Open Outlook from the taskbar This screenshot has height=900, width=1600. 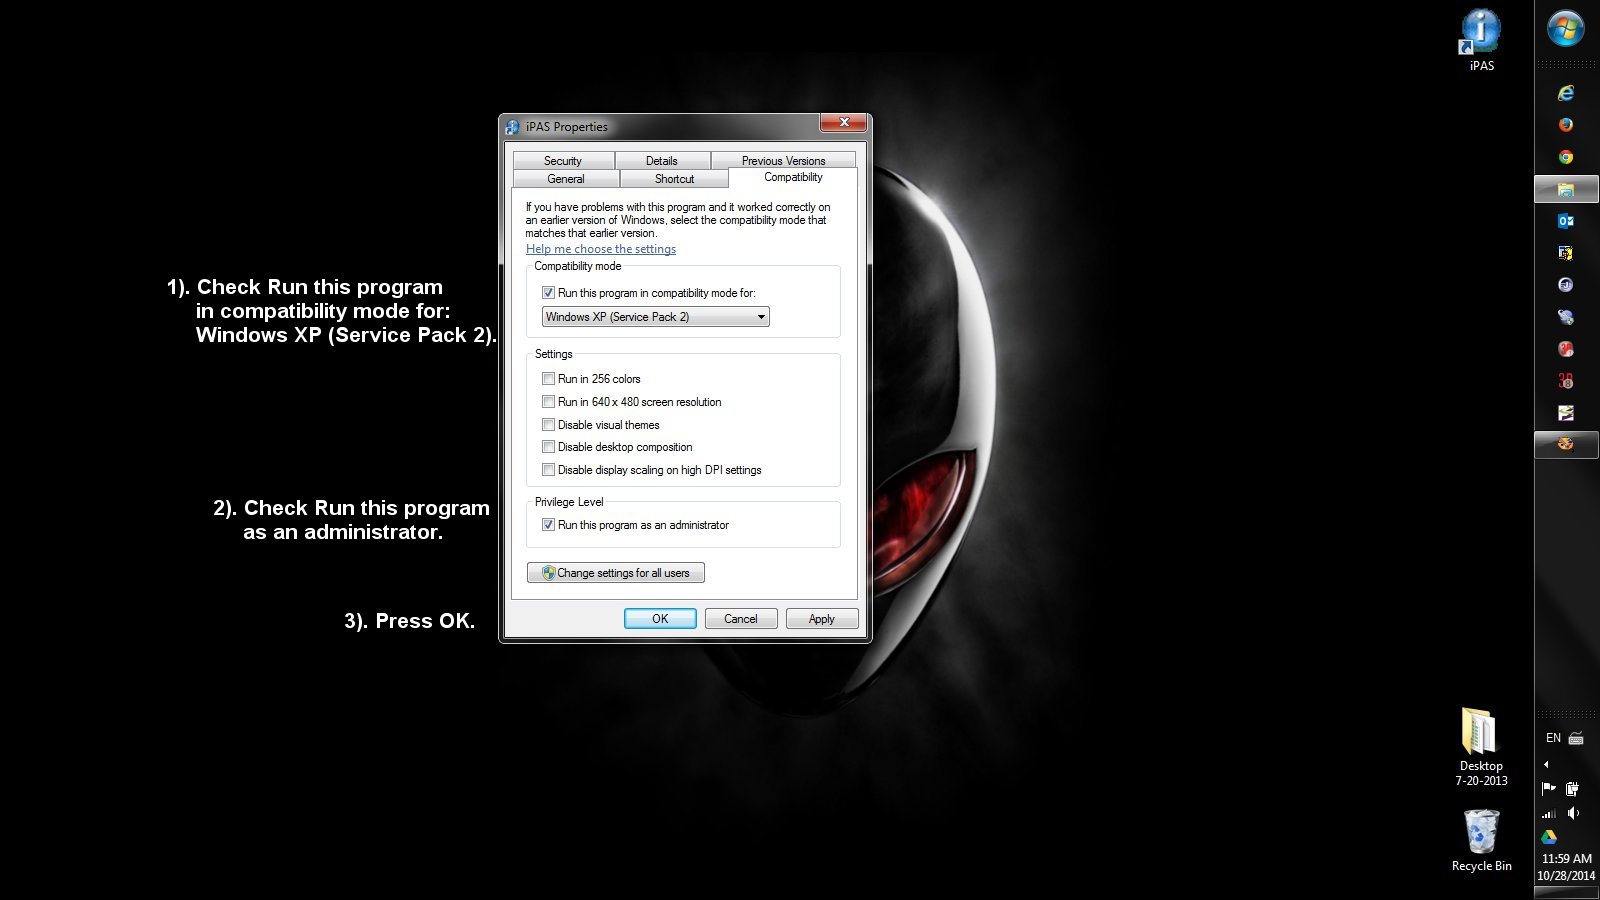click(x=1566, y=221)
